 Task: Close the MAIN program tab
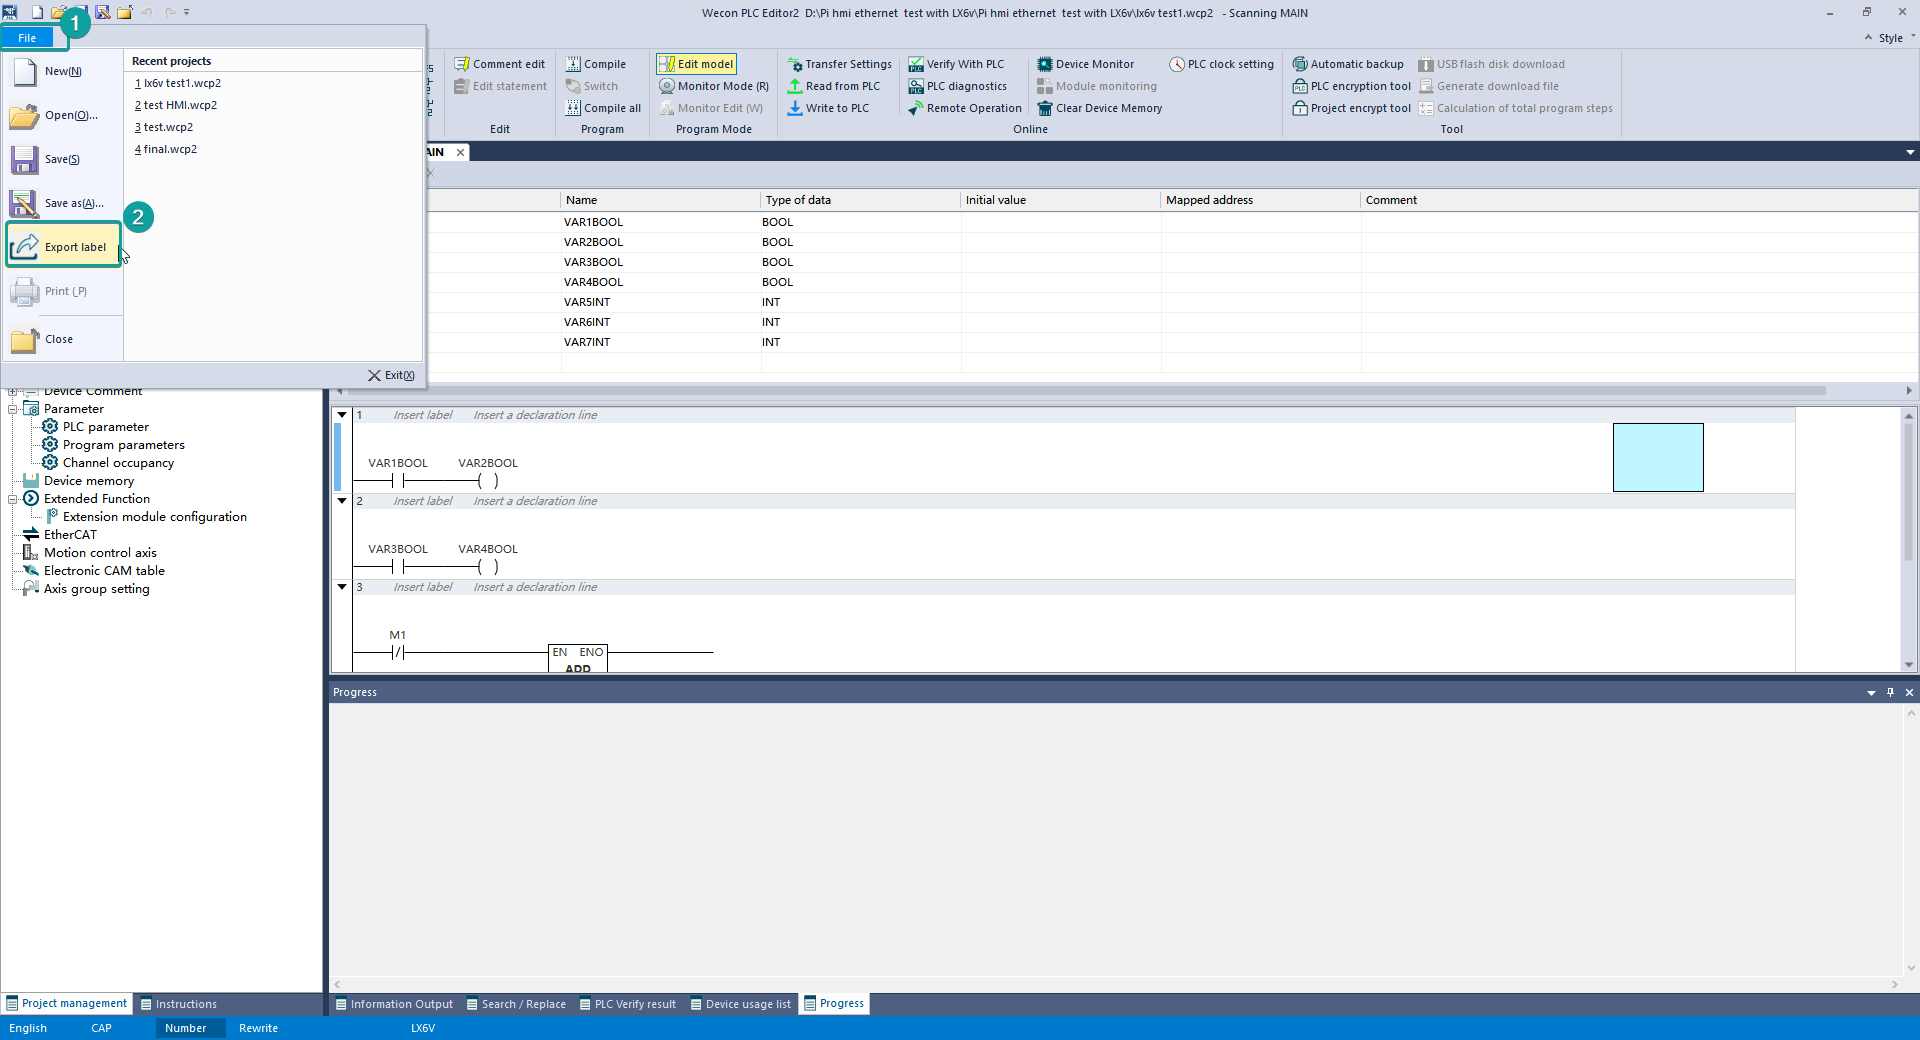coord(460,152)
